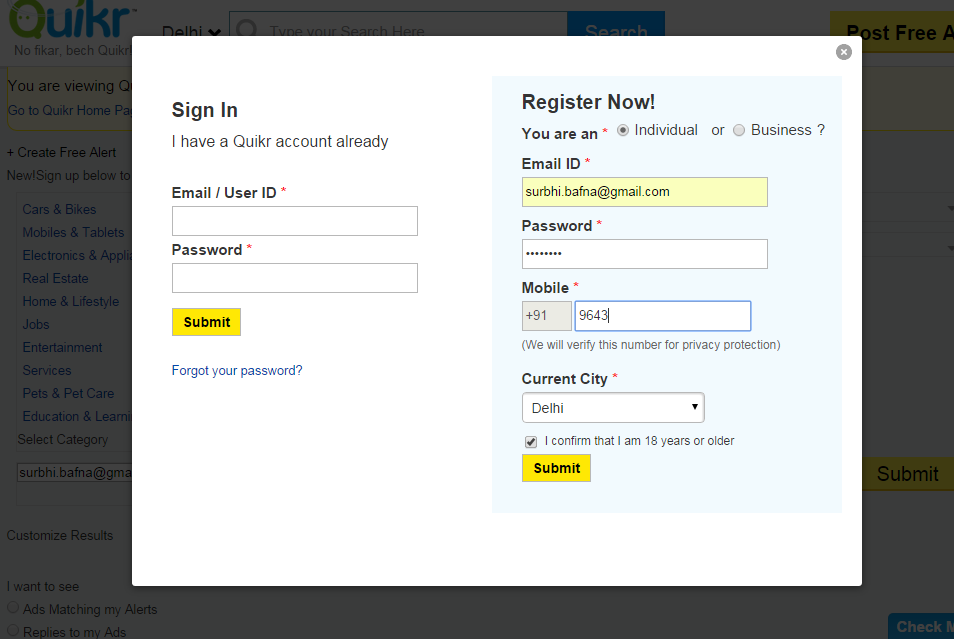Click the Quikr logo
Viewport: 954px width, 639px height.
tap(71, 19)
